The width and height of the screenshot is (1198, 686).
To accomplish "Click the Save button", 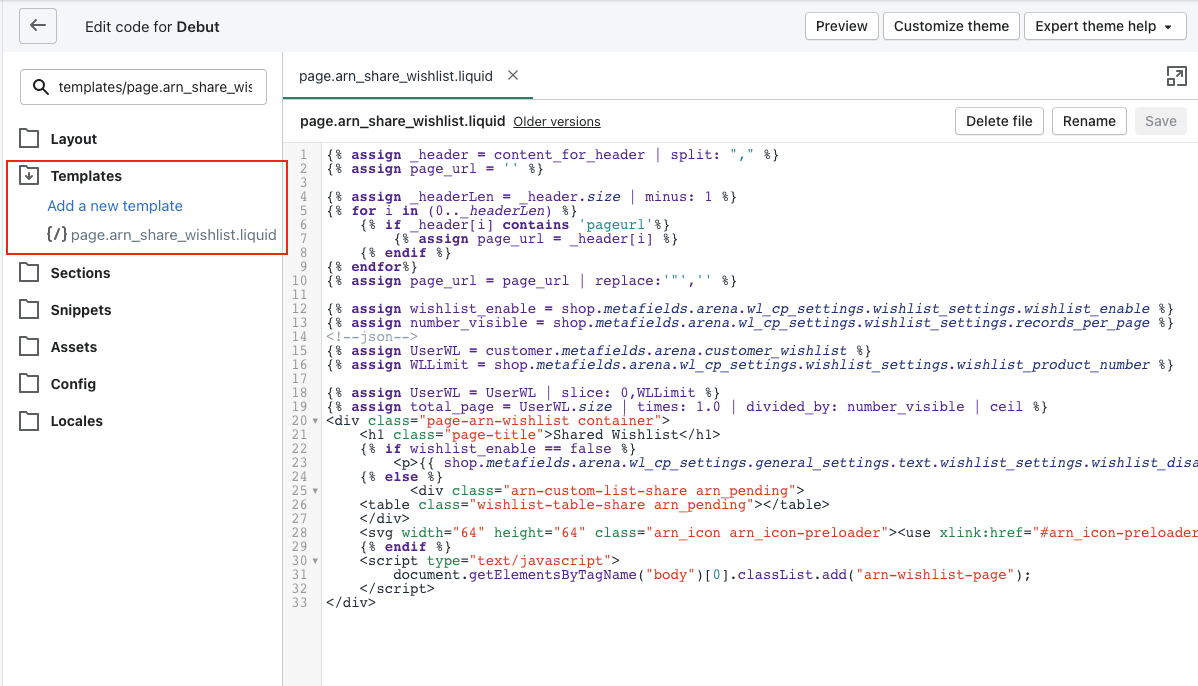I will point(1161,121).
